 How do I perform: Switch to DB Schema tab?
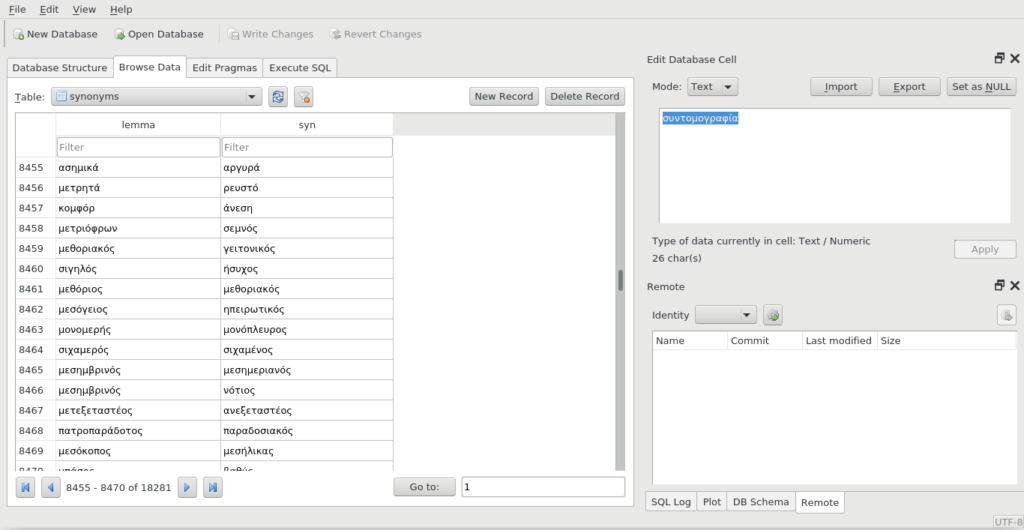click(x=761, y=502)
